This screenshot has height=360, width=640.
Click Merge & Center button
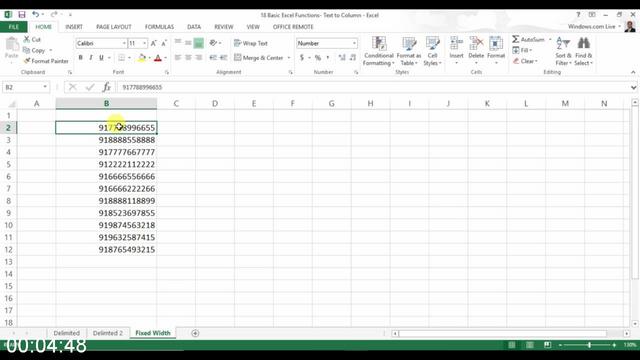(259, 58)
